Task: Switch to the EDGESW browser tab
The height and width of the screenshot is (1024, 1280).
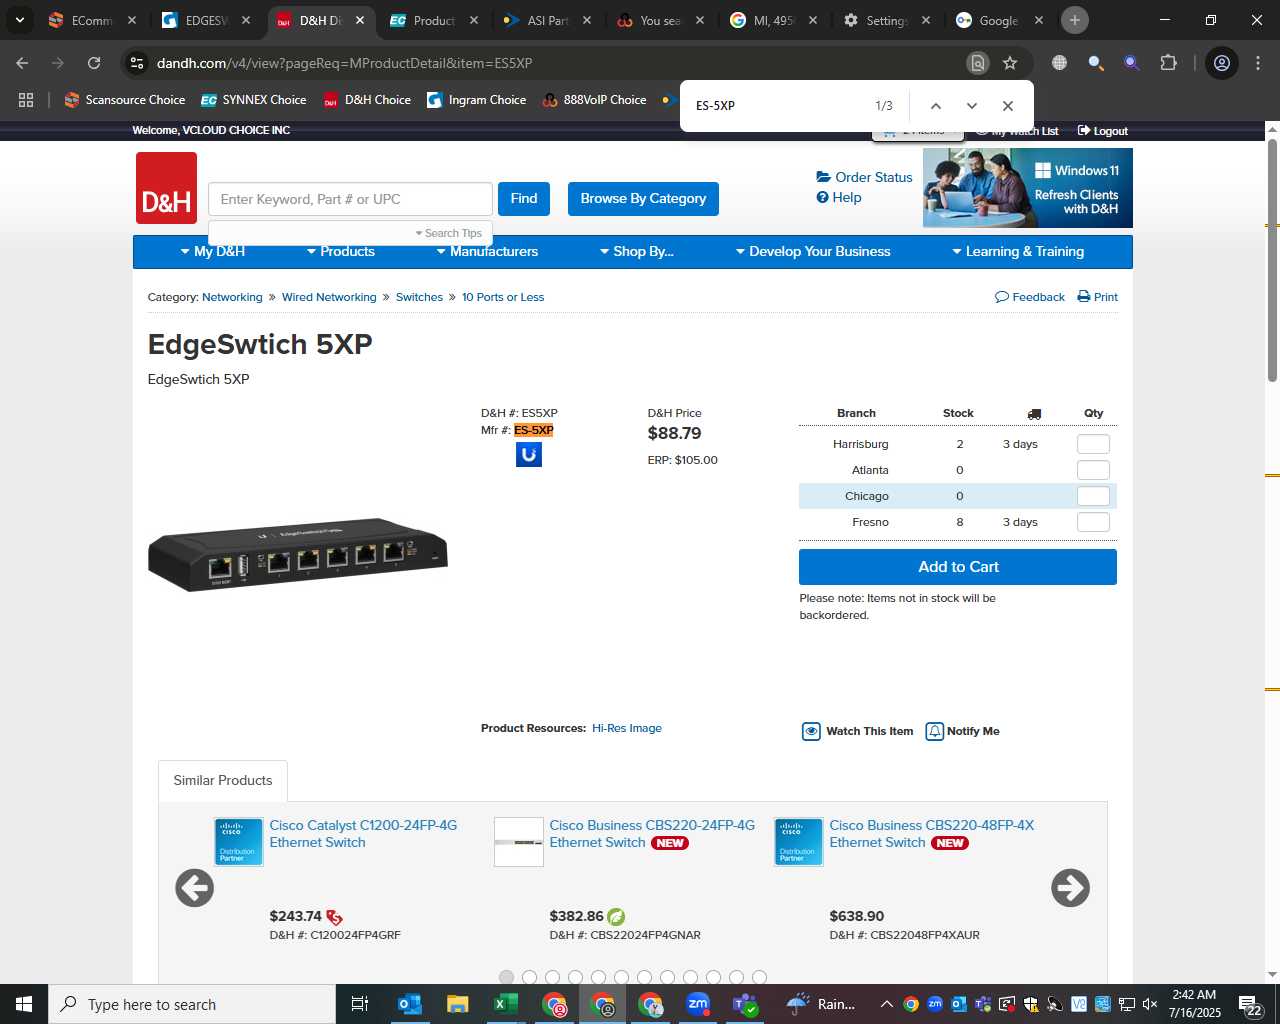Action: pyautogui.click(x=207, y=20)
